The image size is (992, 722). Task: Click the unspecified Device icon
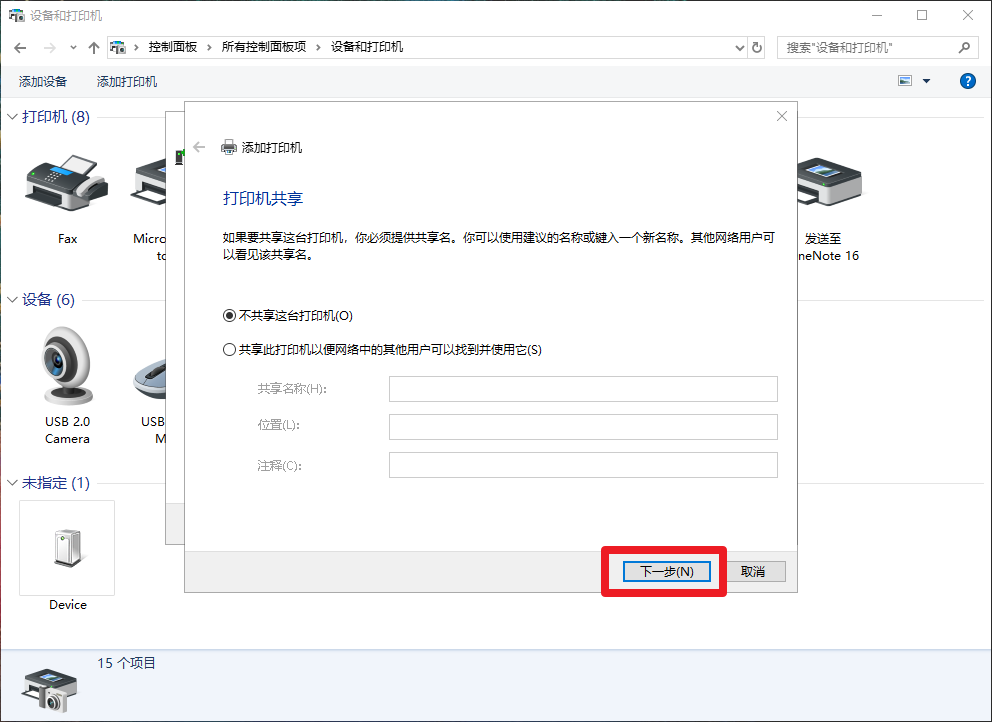tap(67, 548)
